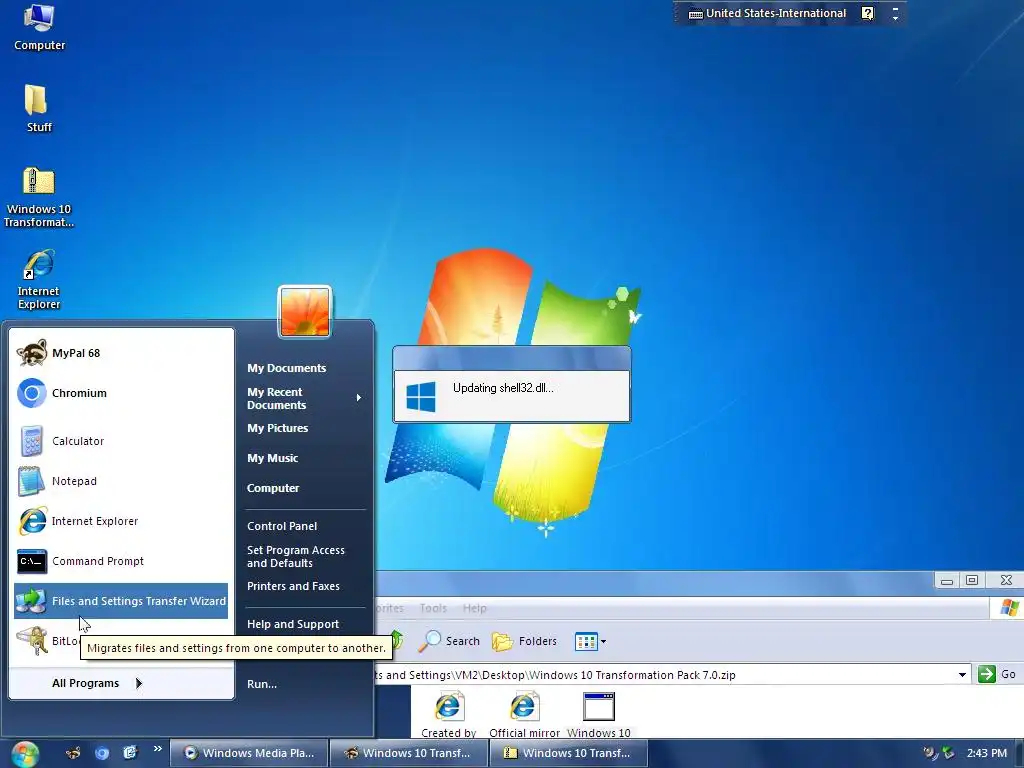Select the Windows 10 Transformation zip desktop icon

pyautogui.click(x=39, y=197)
